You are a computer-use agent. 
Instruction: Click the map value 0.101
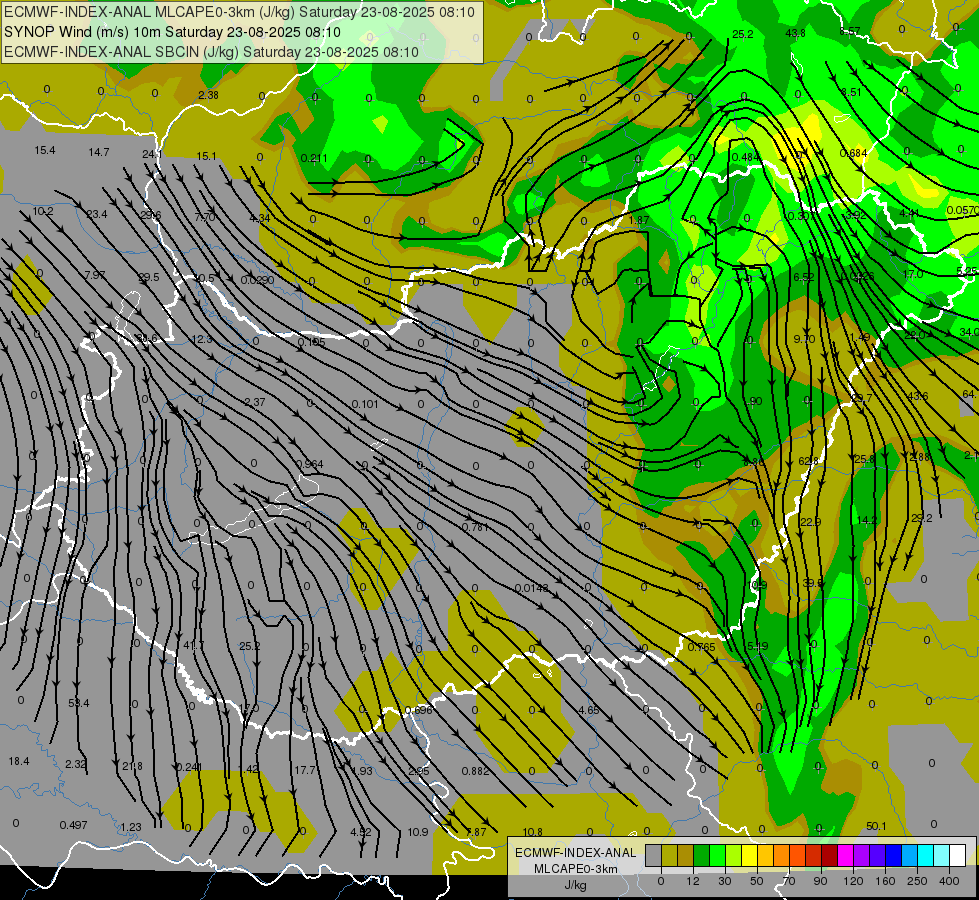point(365,404)
